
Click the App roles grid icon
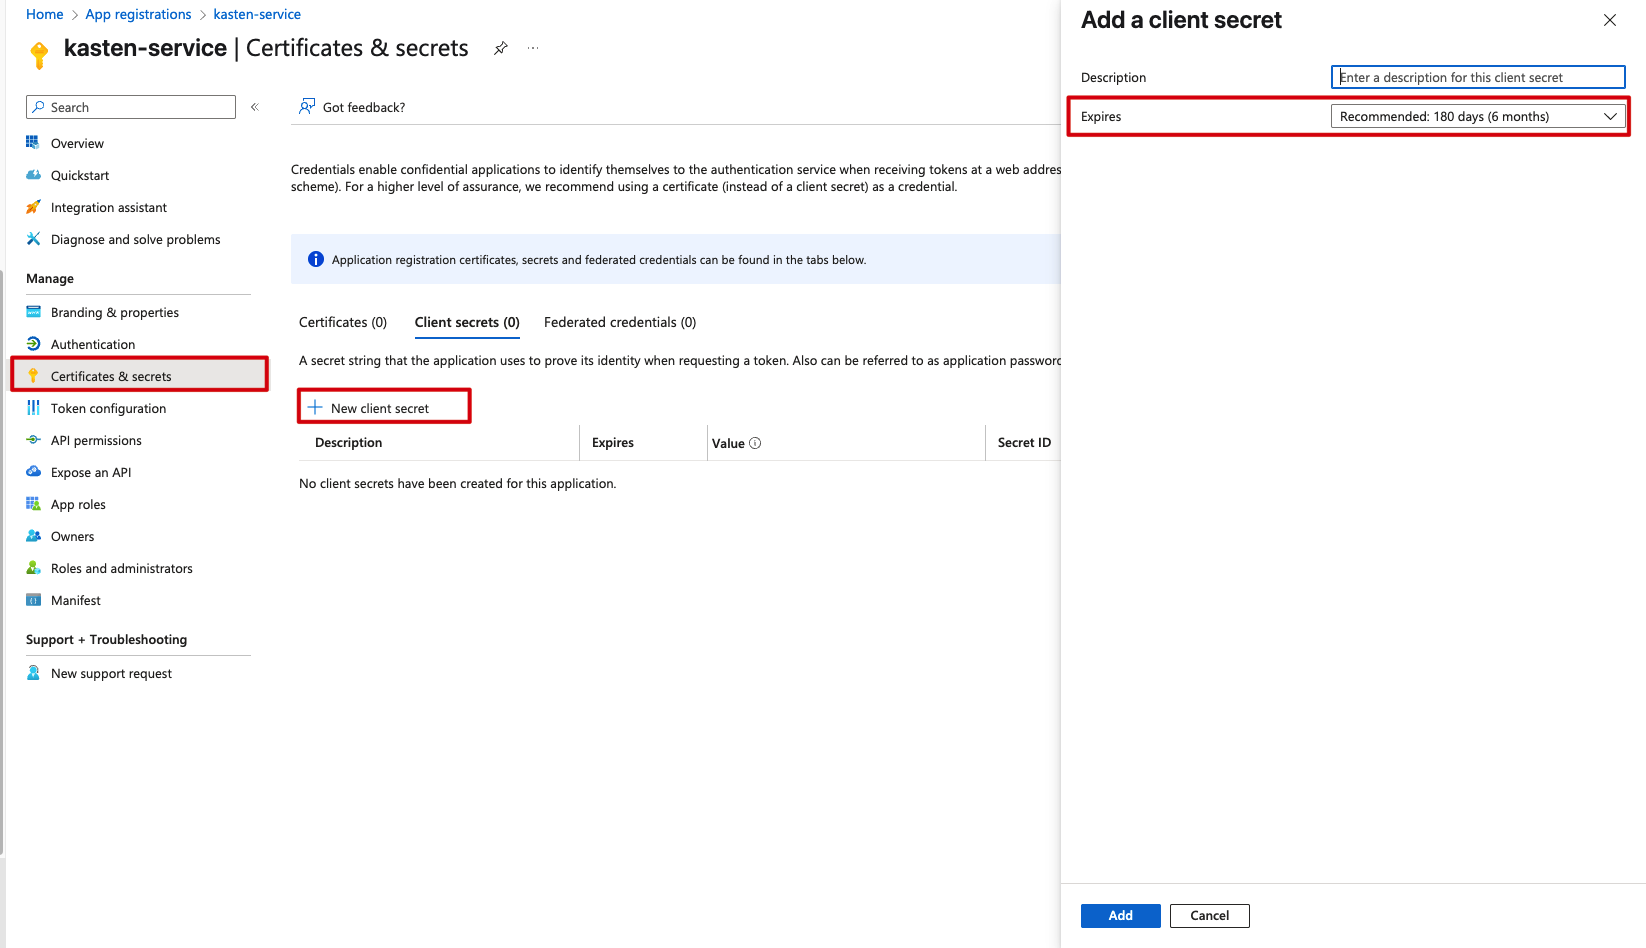33,504
